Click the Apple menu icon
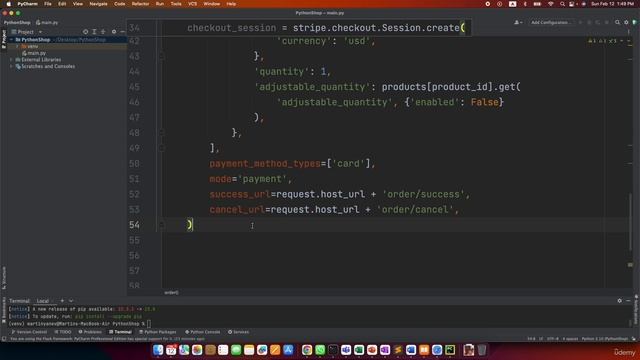 [9, 4]
